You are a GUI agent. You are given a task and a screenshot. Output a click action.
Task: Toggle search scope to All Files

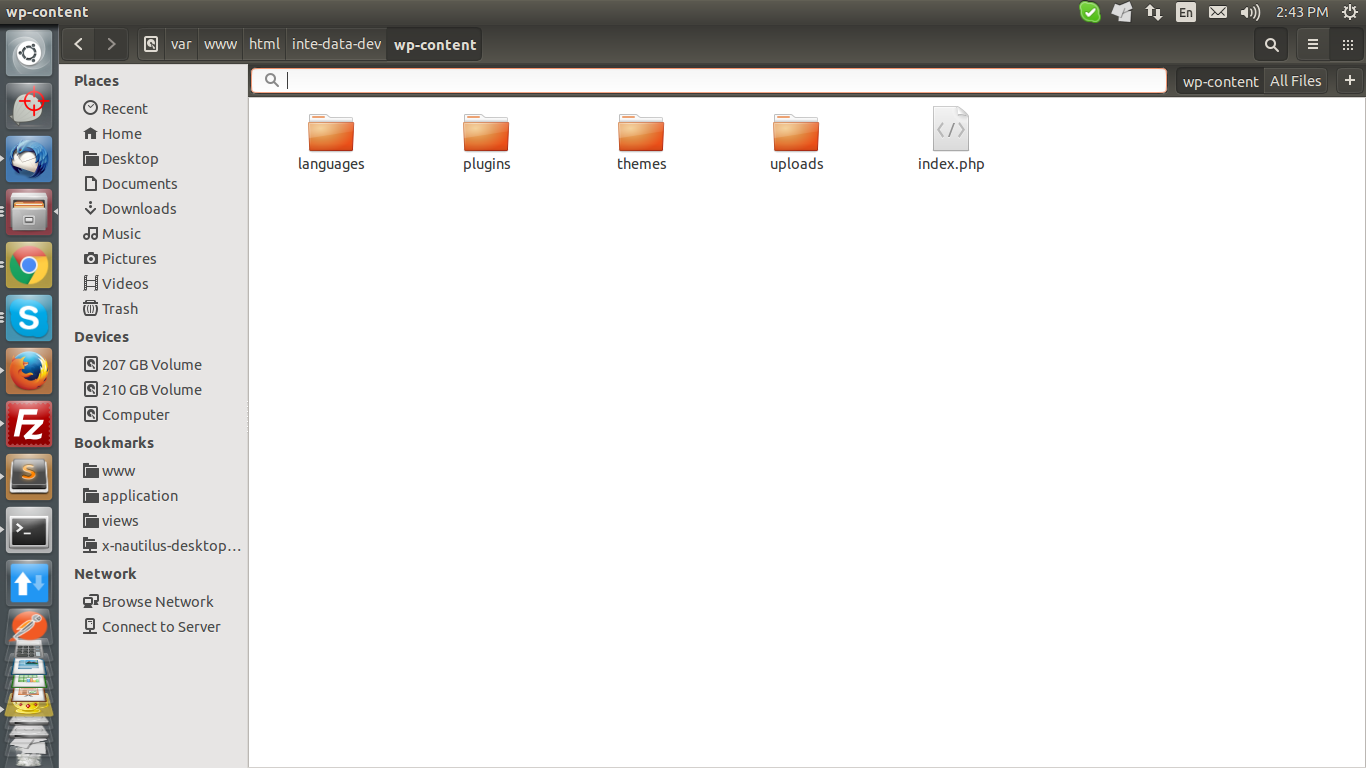click(1295, 81)
